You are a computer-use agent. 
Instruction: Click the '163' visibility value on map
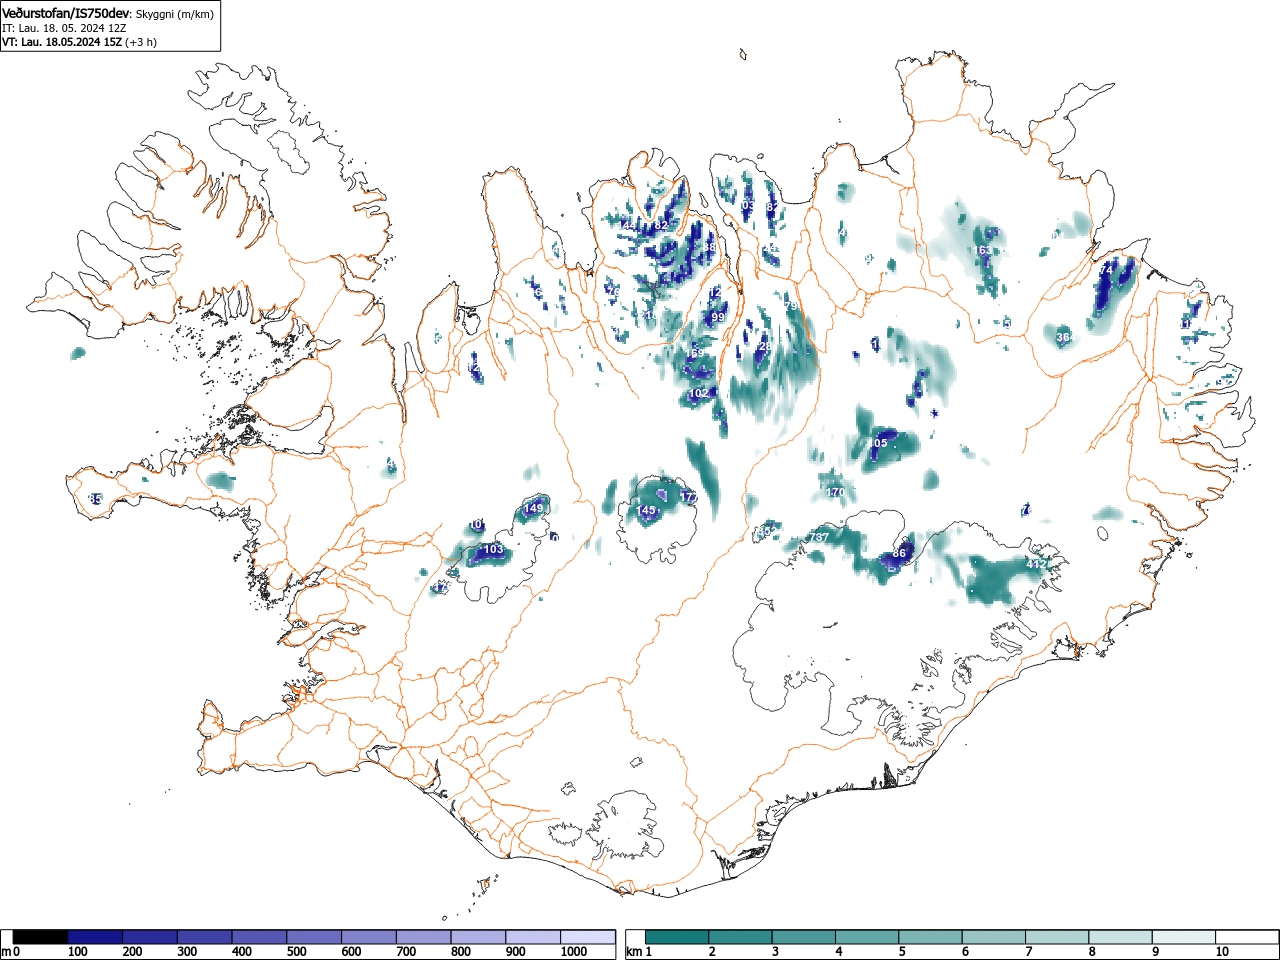tap(982, 250)
